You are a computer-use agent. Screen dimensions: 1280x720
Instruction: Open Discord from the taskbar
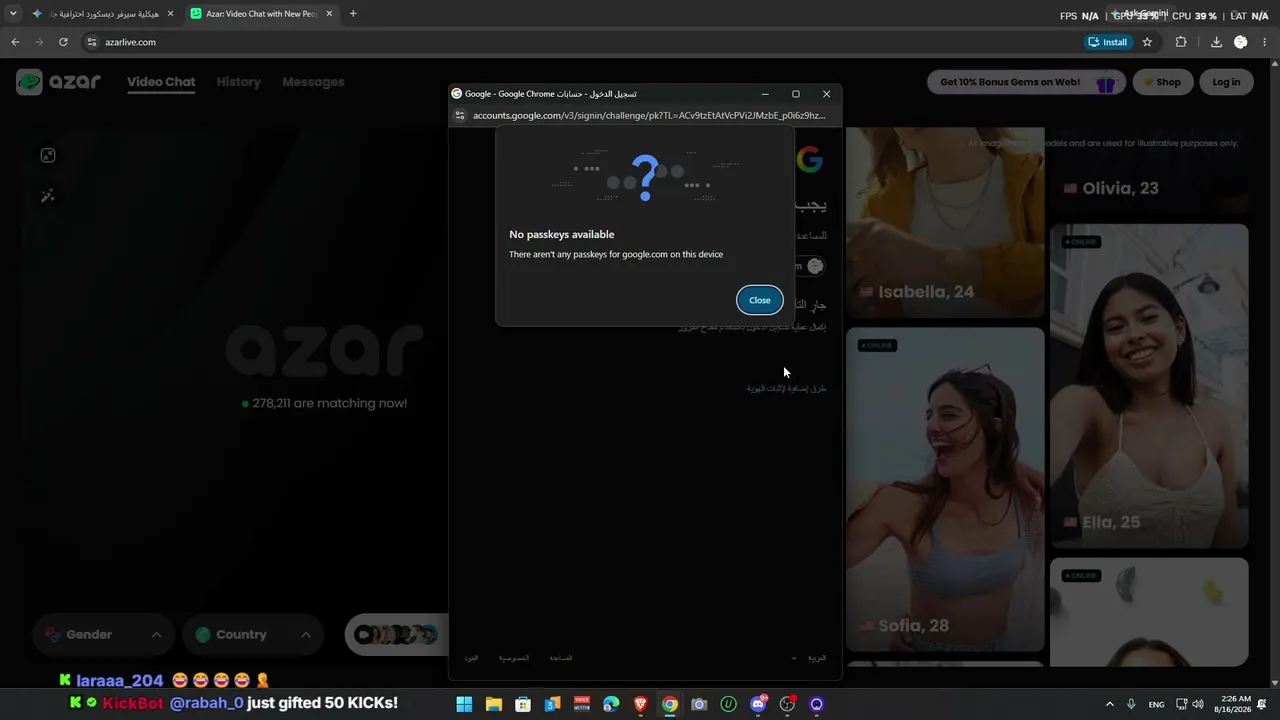[758, 704]
